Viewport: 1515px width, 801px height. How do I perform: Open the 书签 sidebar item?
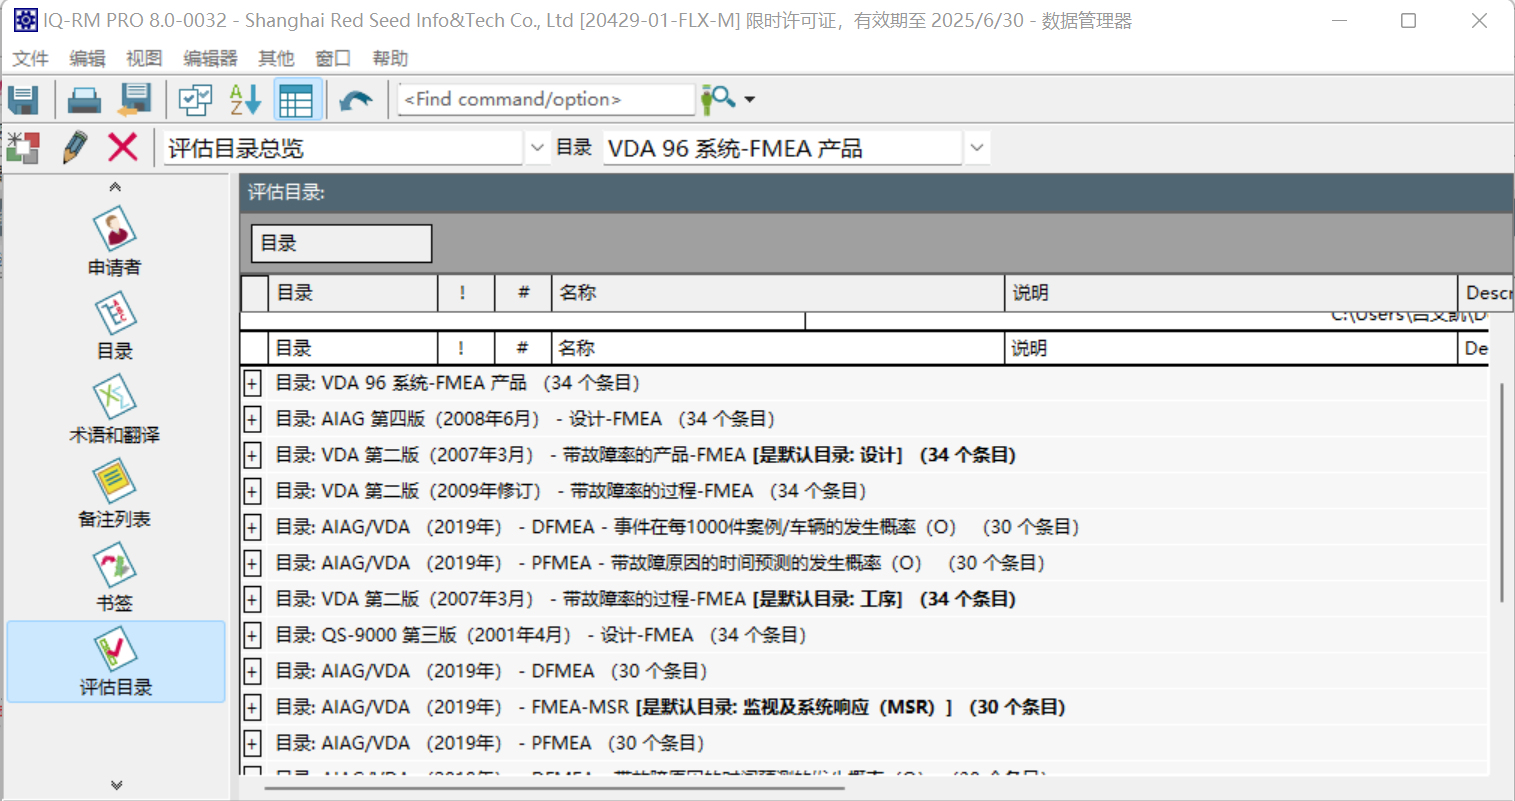pyautogui.click(x=115, y=578)
